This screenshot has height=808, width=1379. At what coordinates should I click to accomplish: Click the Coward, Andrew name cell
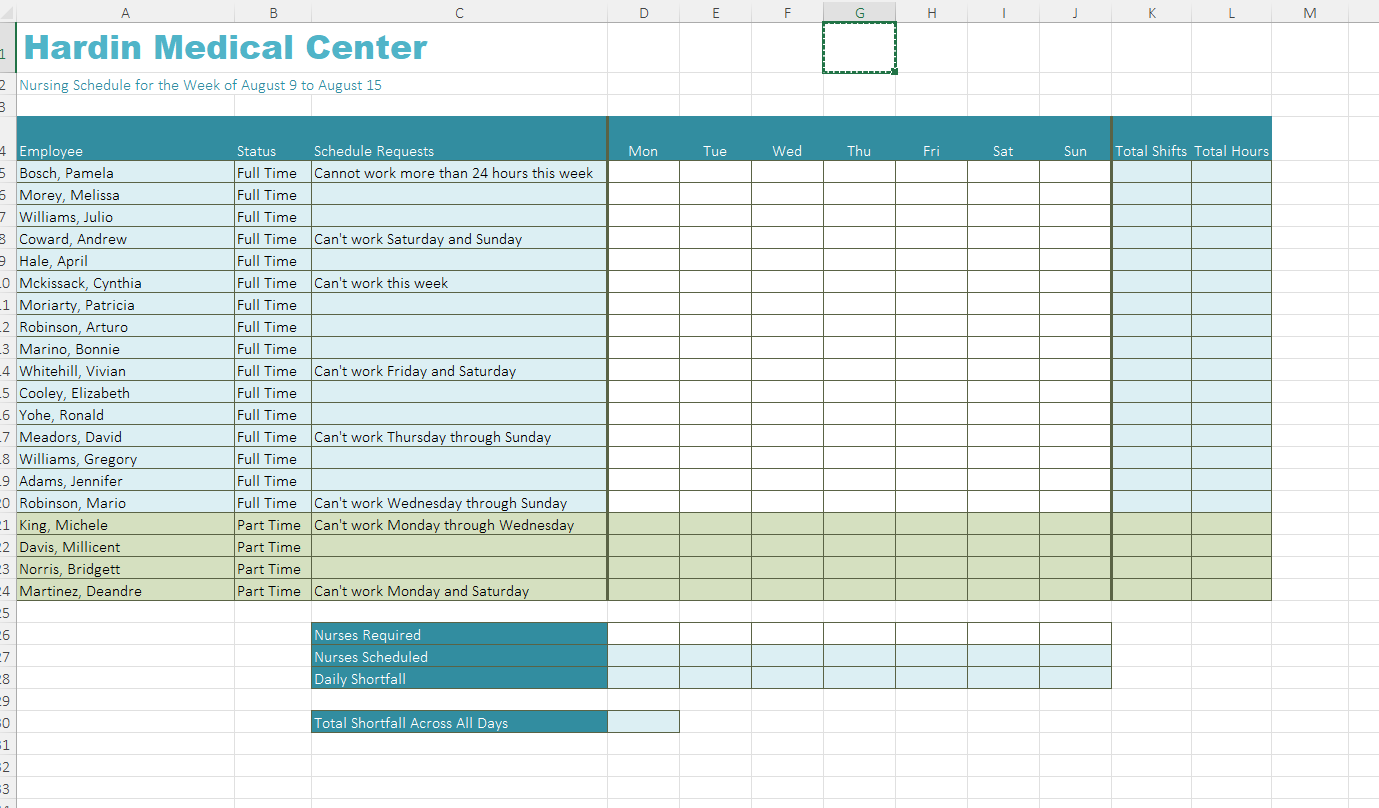126,239
